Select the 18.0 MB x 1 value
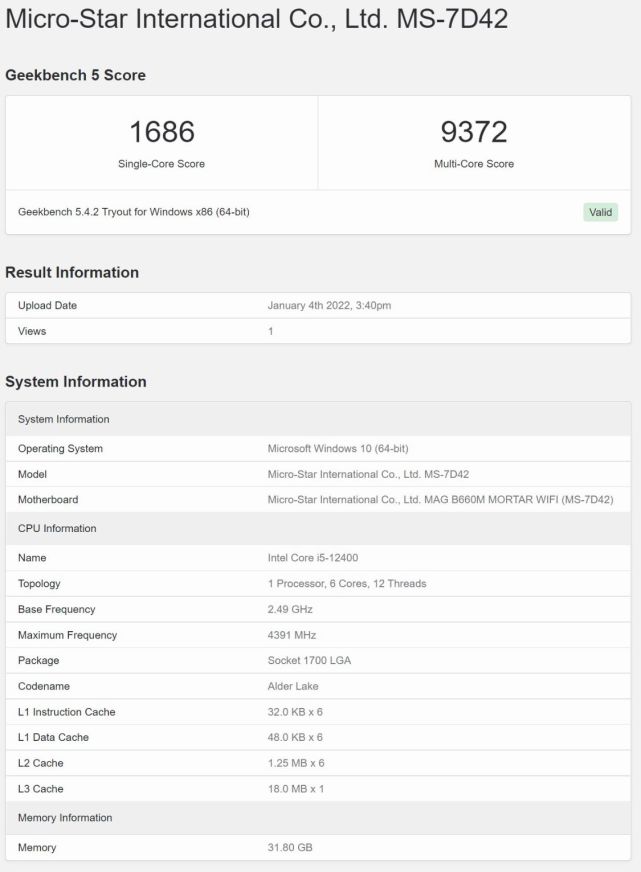Viewport: 641px width, 872px height. click(296, 789)
